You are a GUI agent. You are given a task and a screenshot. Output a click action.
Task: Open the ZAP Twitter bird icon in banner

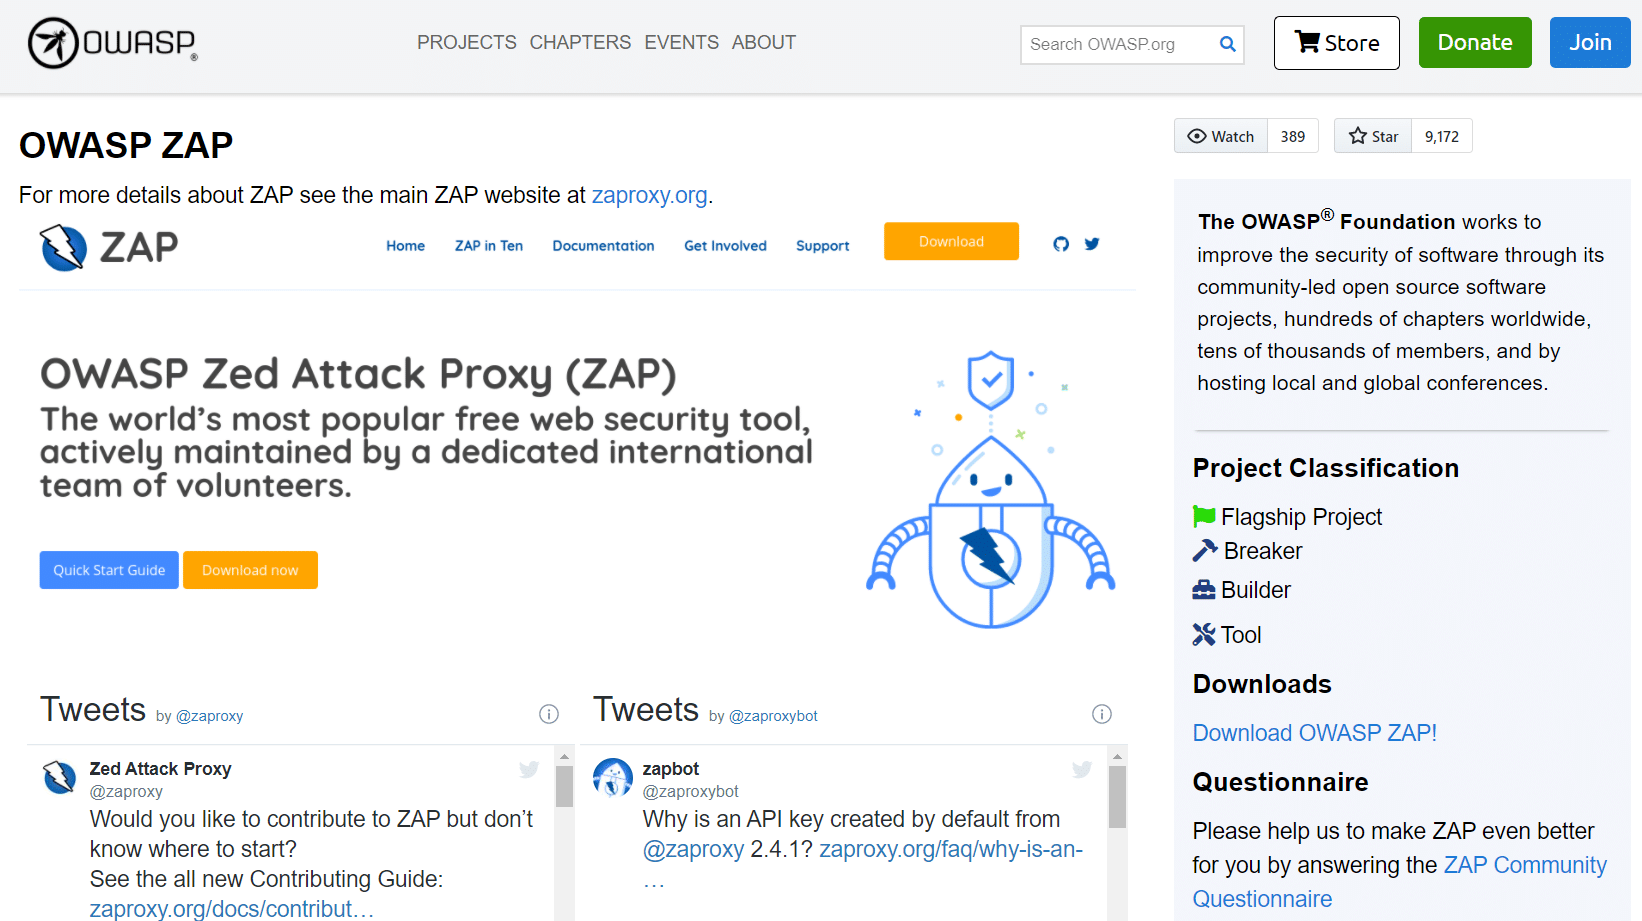click(1092, 244)
